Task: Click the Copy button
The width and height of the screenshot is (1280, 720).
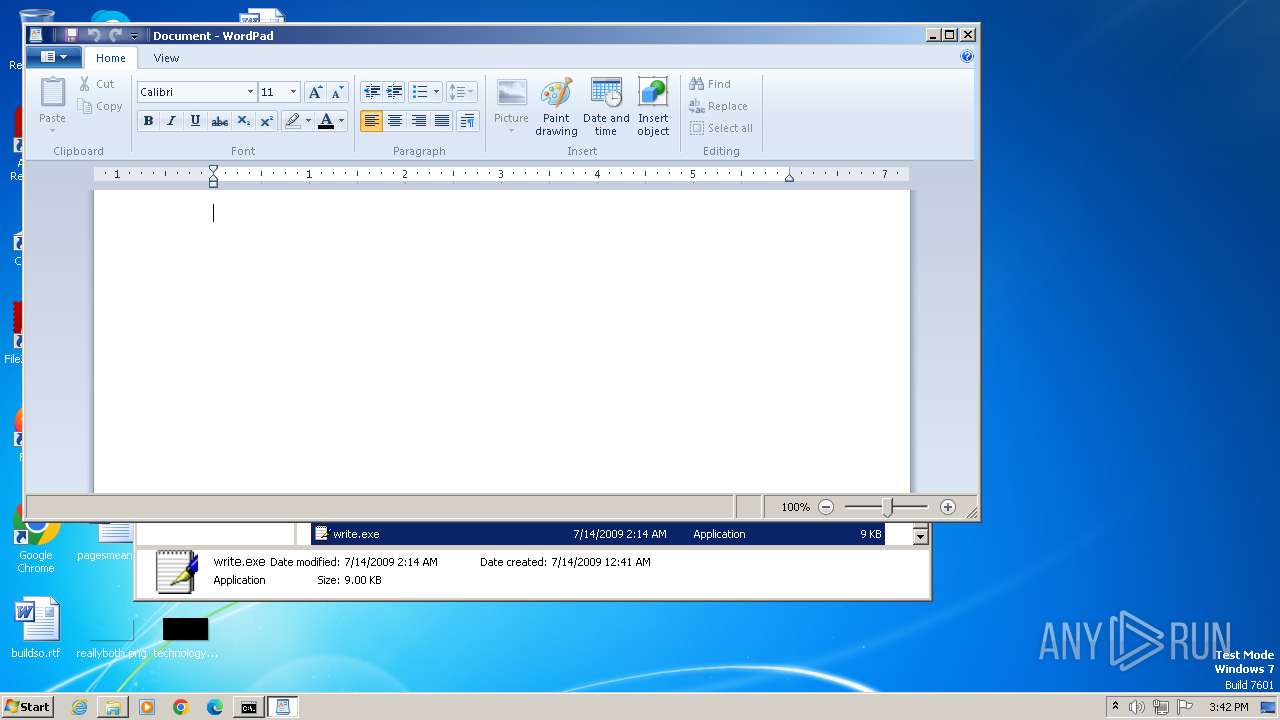Action: 100,106
